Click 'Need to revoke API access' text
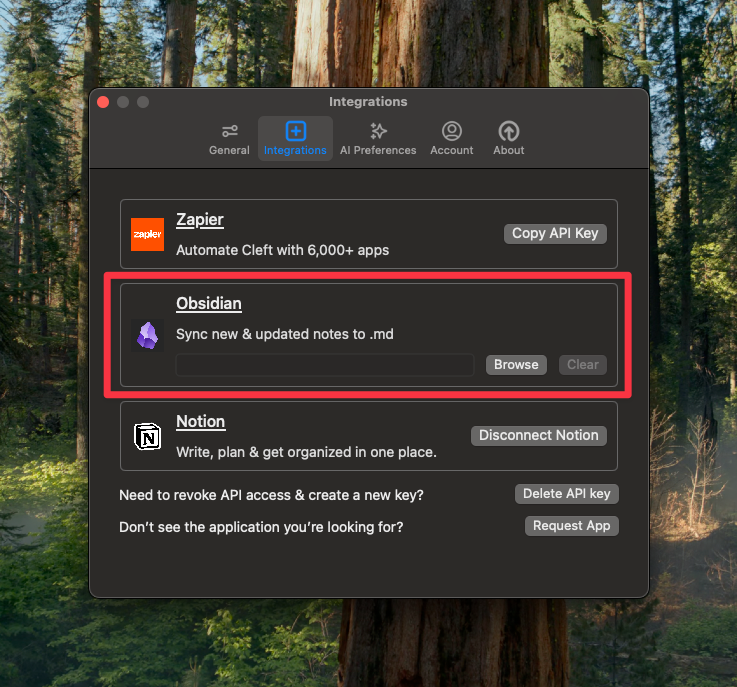The height and width of the screenshot is (687, 737). (271, 495)
